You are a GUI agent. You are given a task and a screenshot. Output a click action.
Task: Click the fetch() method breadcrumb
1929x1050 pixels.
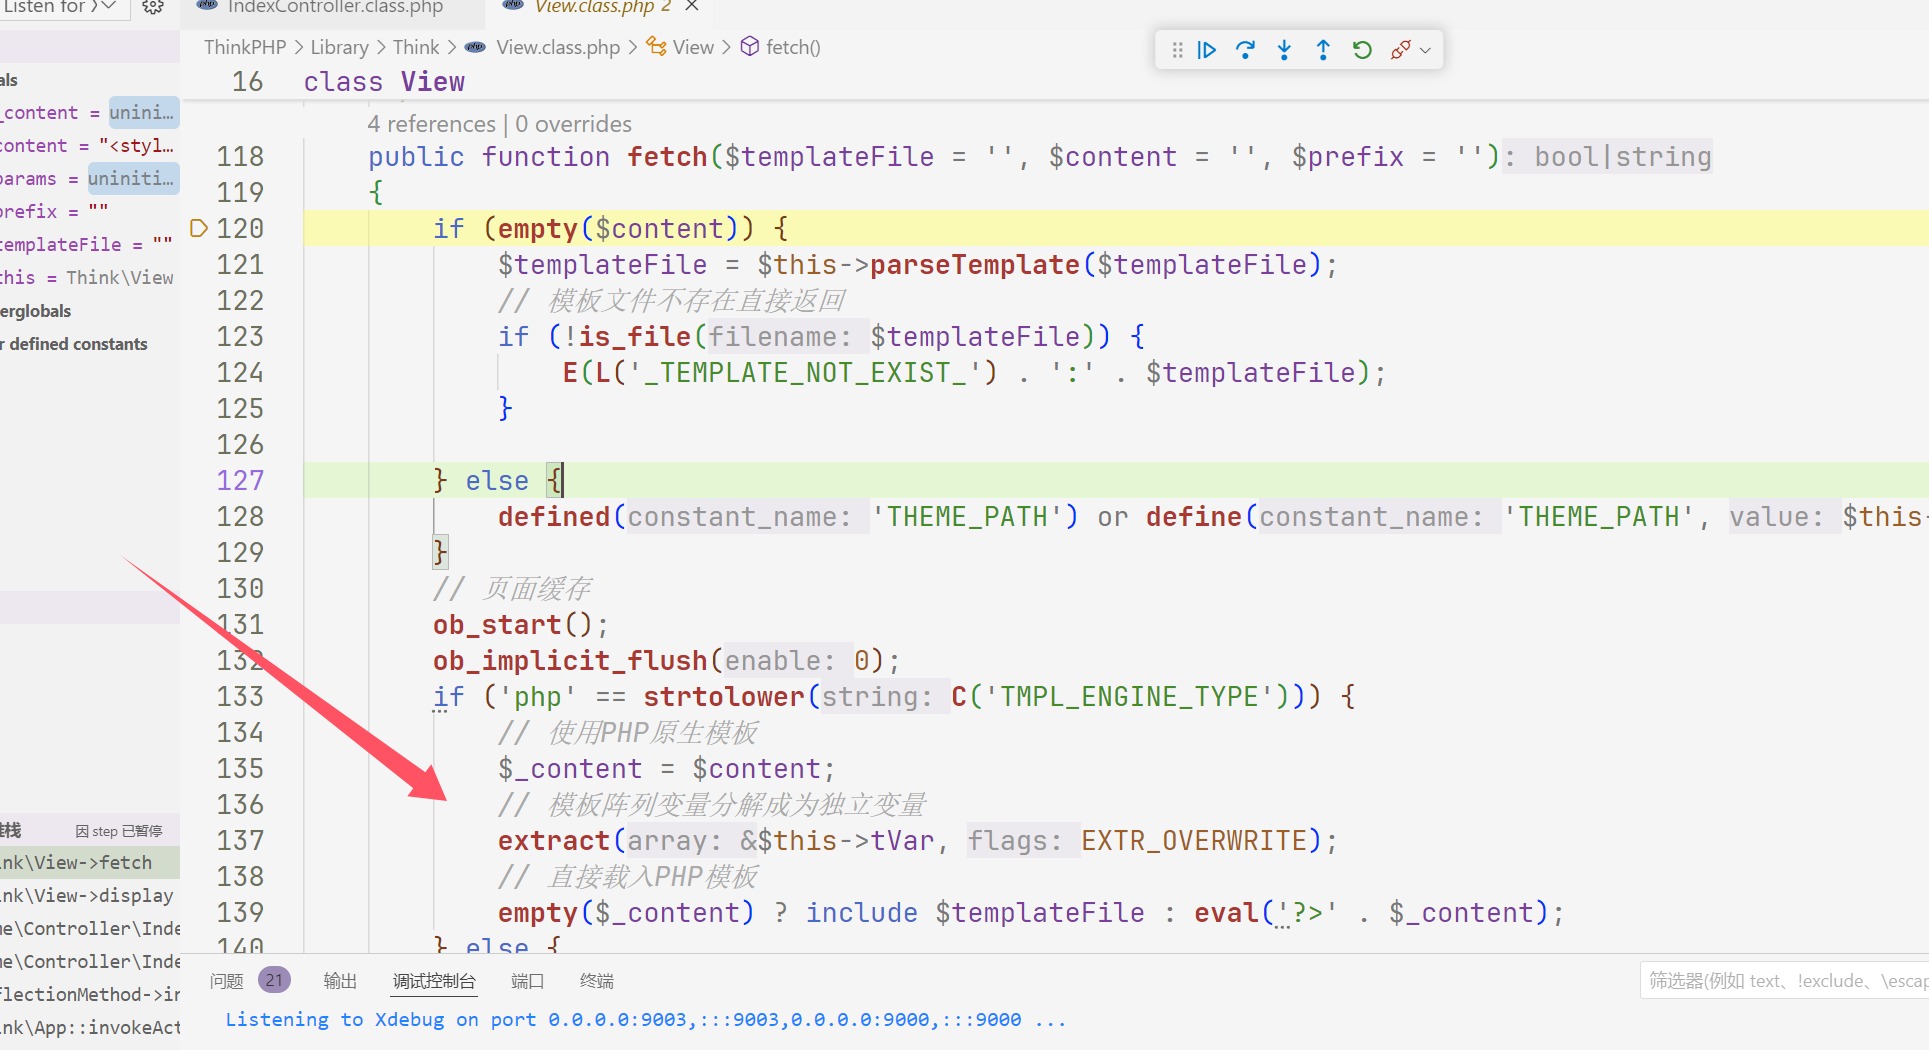(793, 47)
